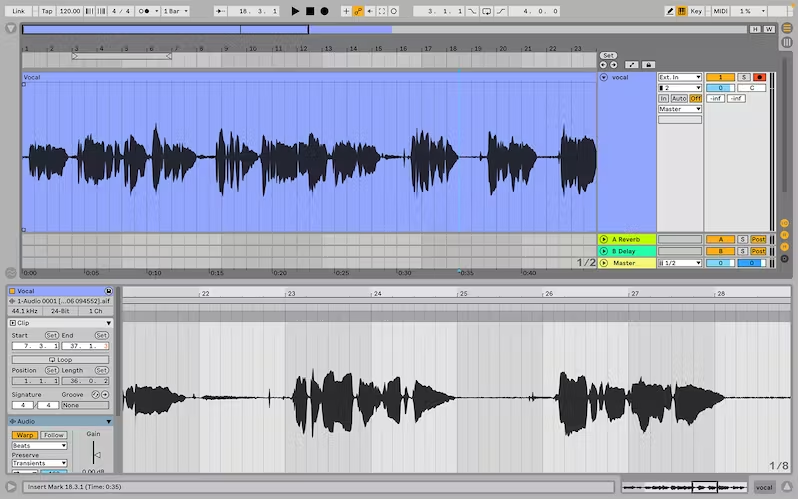
Task: Solo the A Reverb return track
Action: tap(743, 239)
